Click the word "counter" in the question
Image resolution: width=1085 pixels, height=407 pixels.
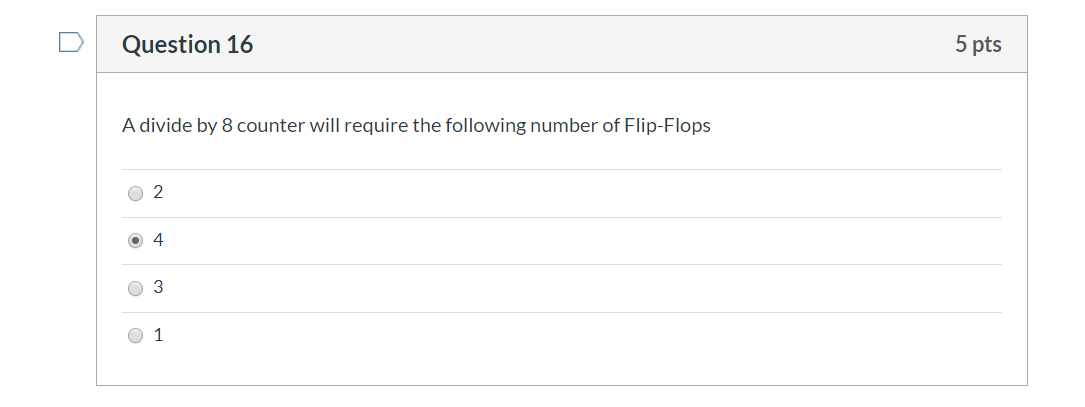[271, 126]
